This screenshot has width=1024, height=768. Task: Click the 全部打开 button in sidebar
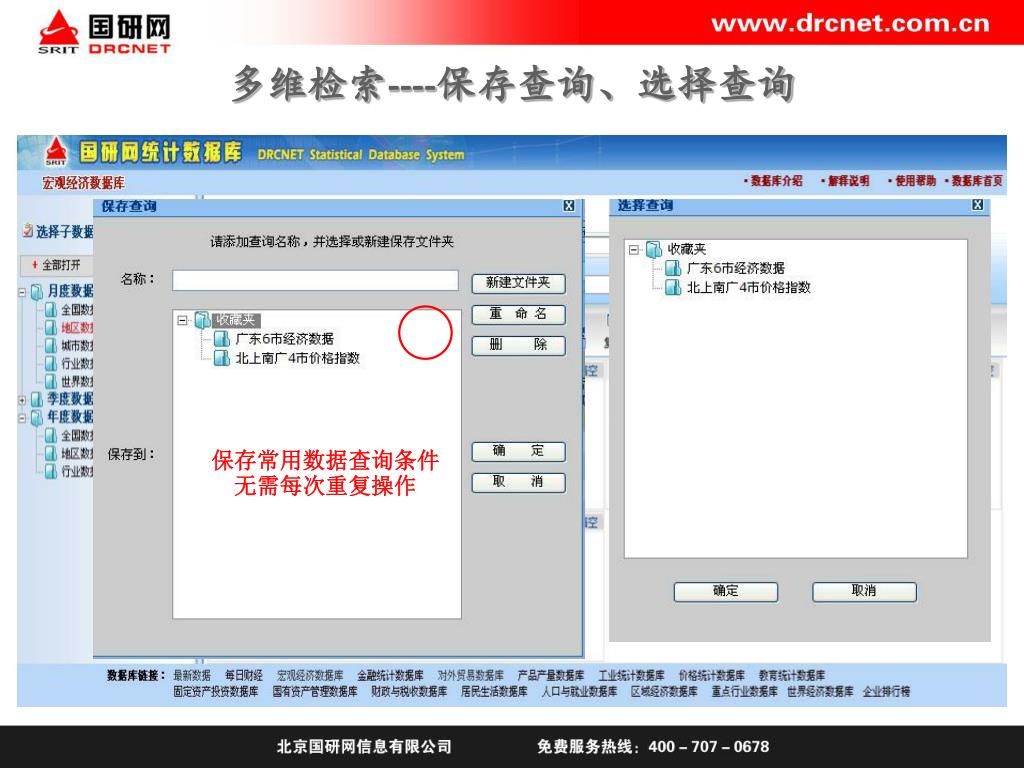(x=57, y=265)
